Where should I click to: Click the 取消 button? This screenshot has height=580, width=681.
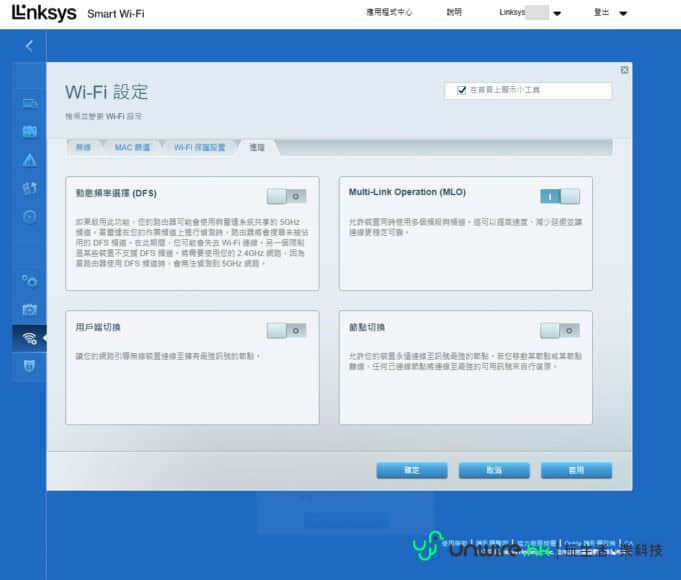pyautogui.click(x=494, y=469)
